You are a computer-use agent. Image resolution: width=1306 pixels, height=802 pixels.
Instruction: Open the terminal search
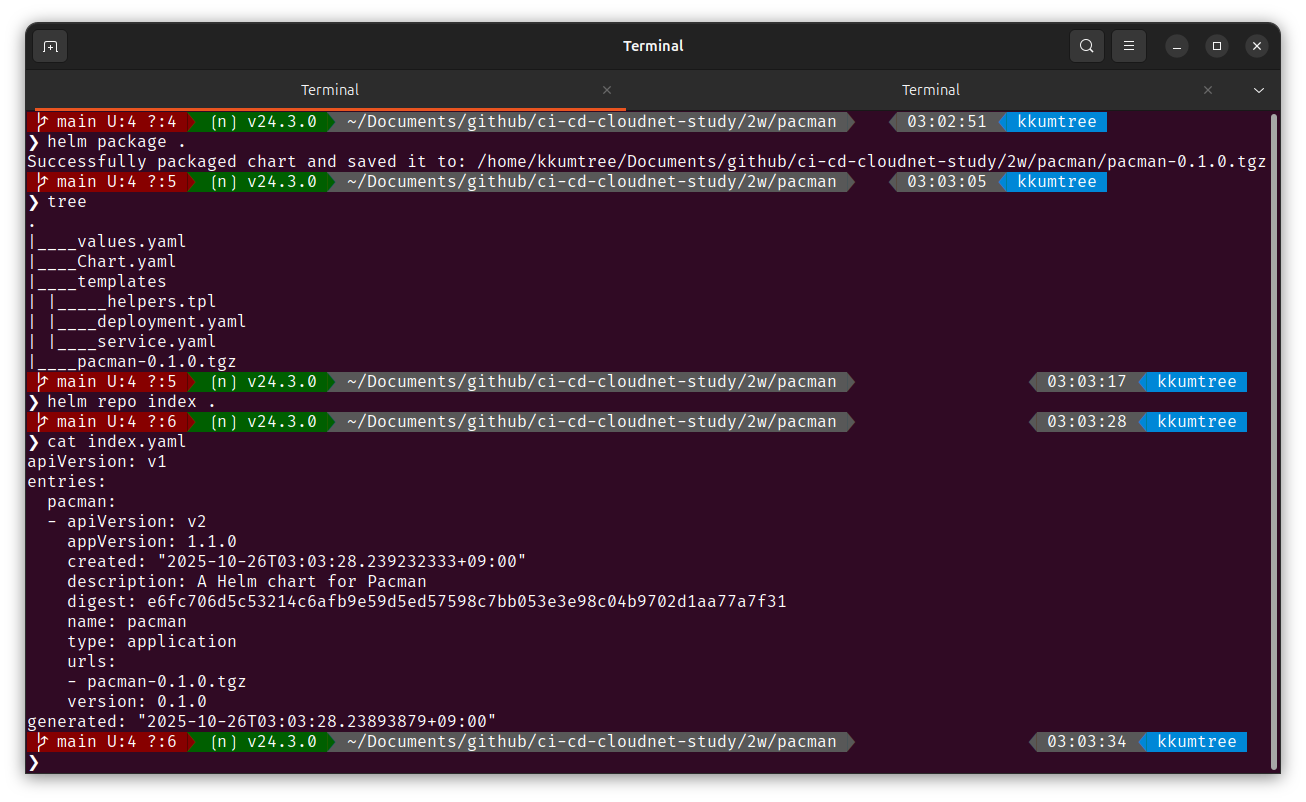pyautogui.click(x=1086, y=46)
